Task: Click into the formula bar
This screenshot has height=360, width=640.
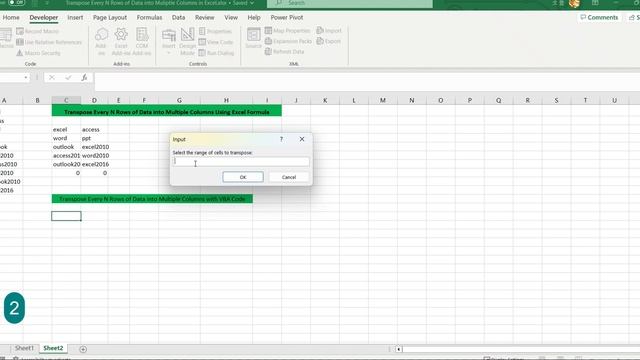Action: pyautogui.click(x=367, y=82)
